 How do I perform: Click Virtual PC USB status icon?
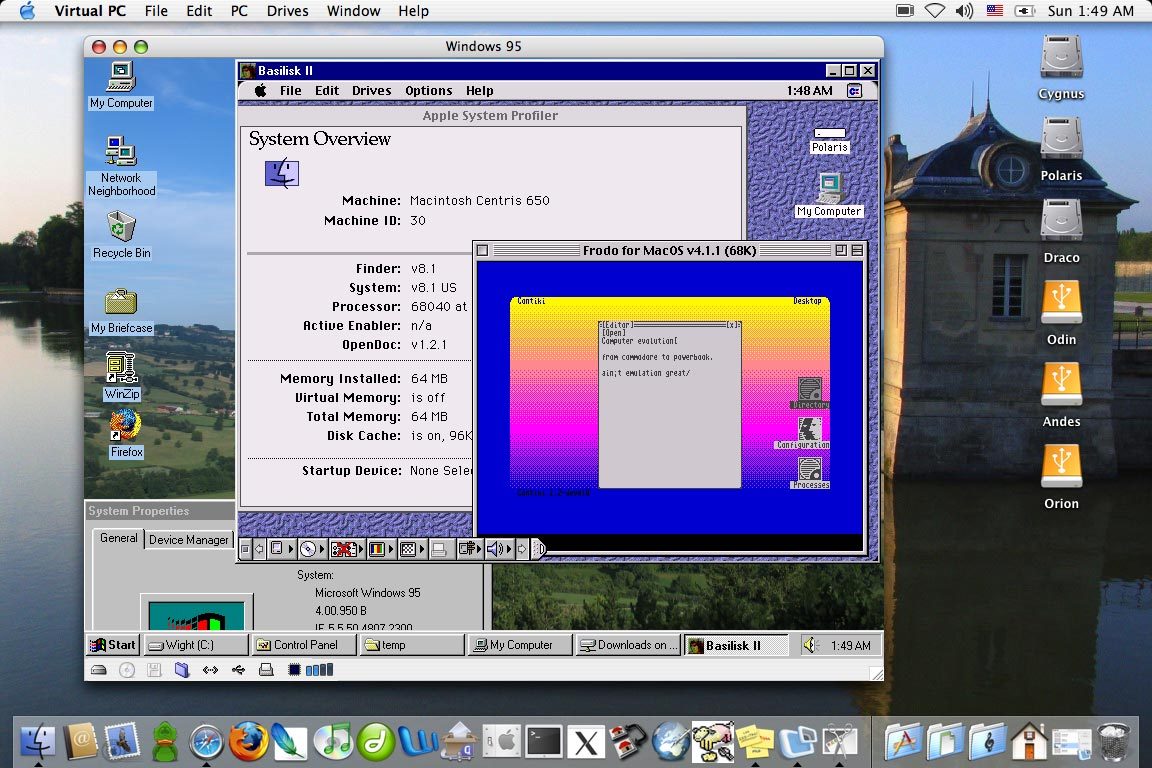[238, 670]
